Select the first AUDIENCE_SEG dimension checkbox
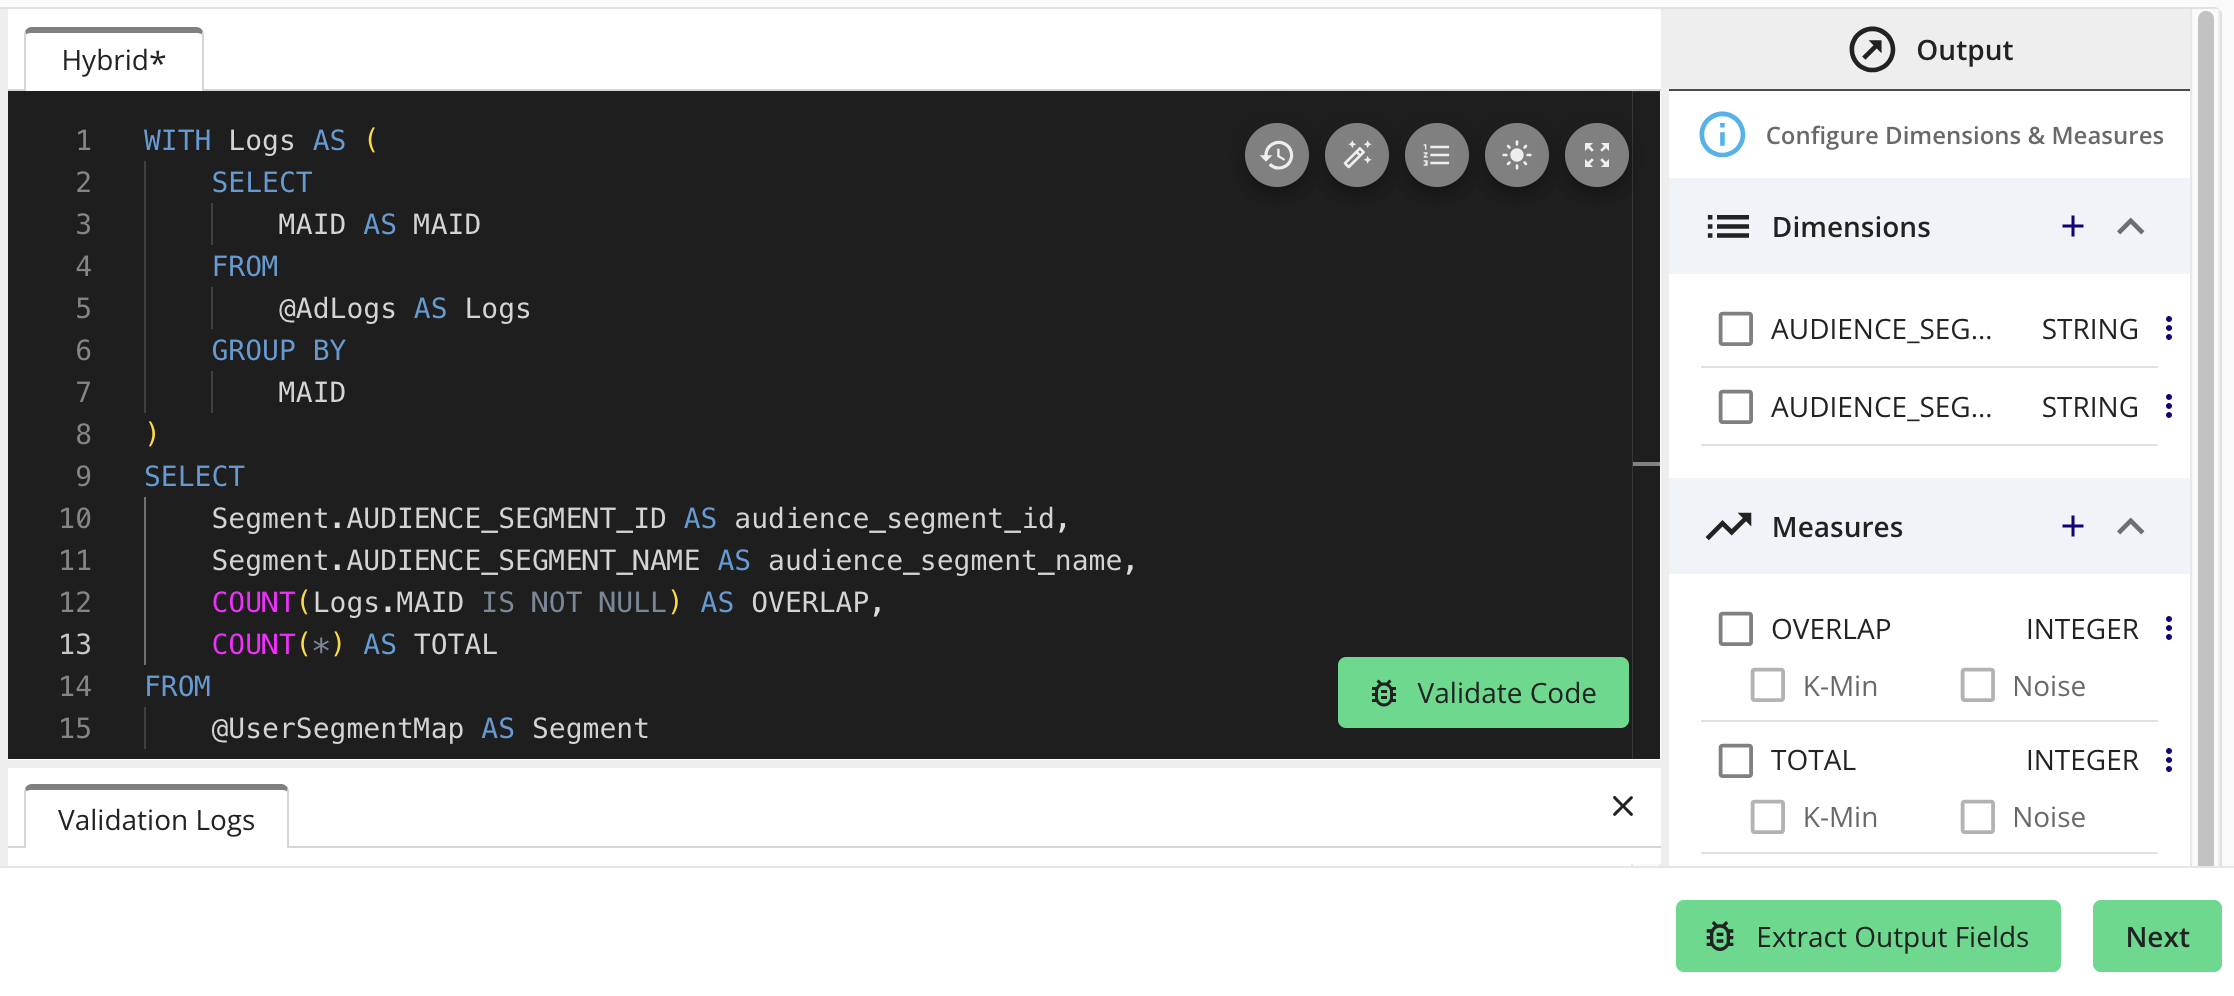This screenshot has width=2234, height=996. 1735,329
